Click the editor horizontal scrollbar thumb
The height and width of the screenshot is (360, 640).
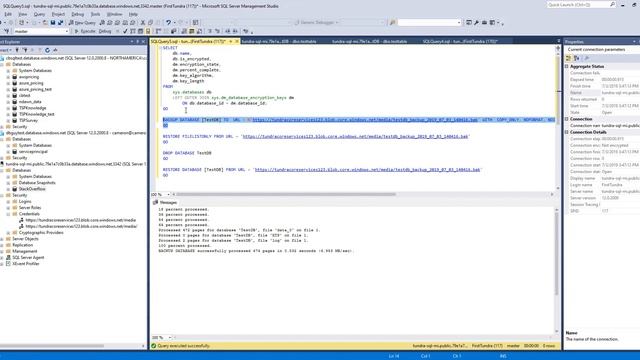[286, 194]
